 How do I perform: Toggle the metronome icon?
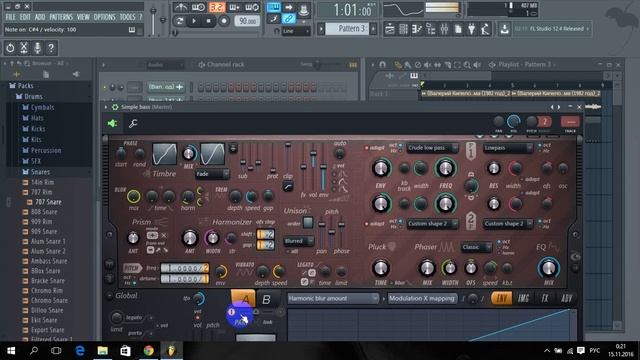(180, 7)
